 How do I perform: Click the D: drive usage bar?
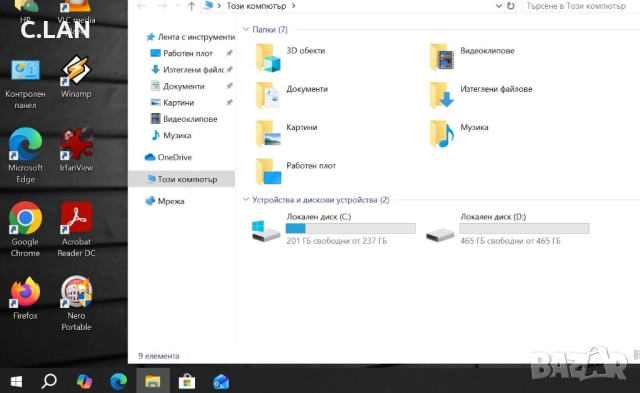tap(524, 229)
